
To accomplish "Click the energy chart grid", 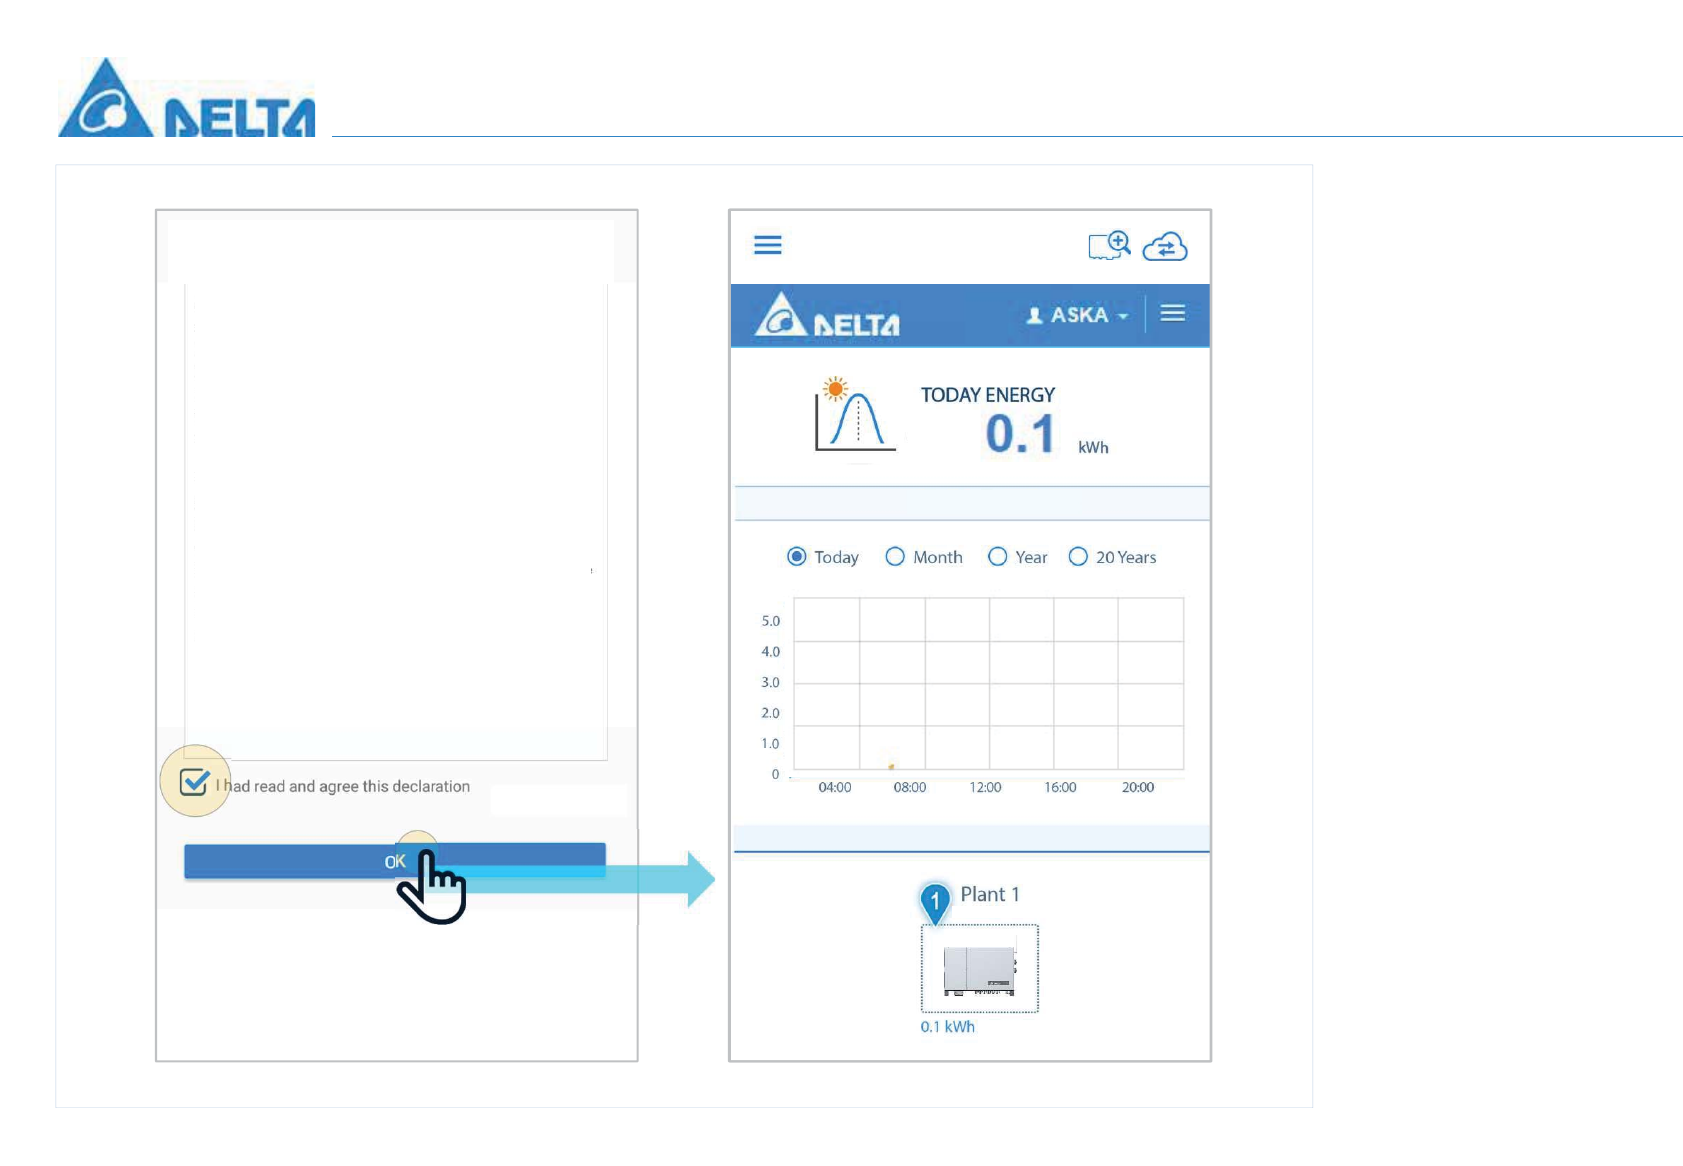I will pyautogui.click(x=988, y=684).
